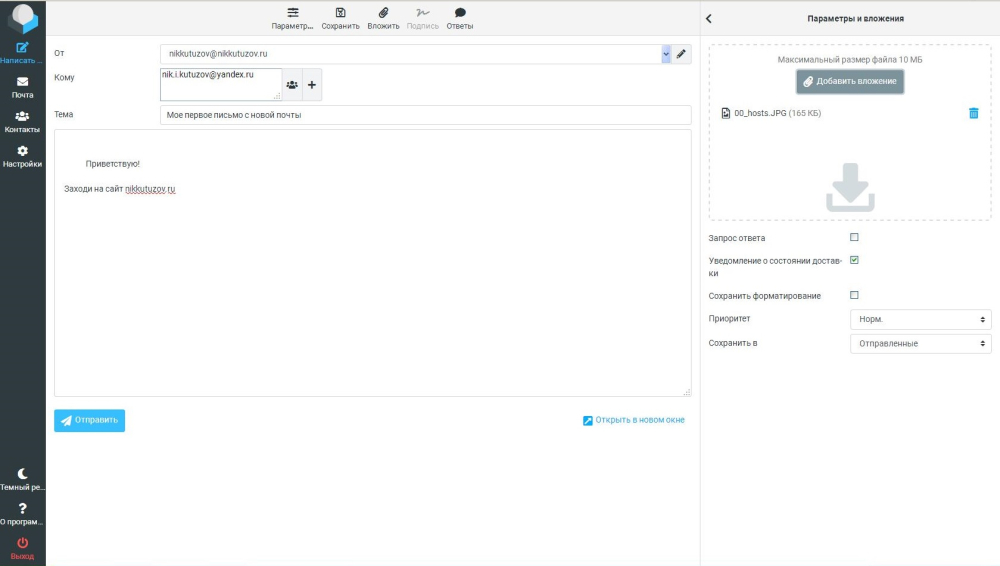Click the nikkutuzov.ru link text in body

(x=150, y=189)
